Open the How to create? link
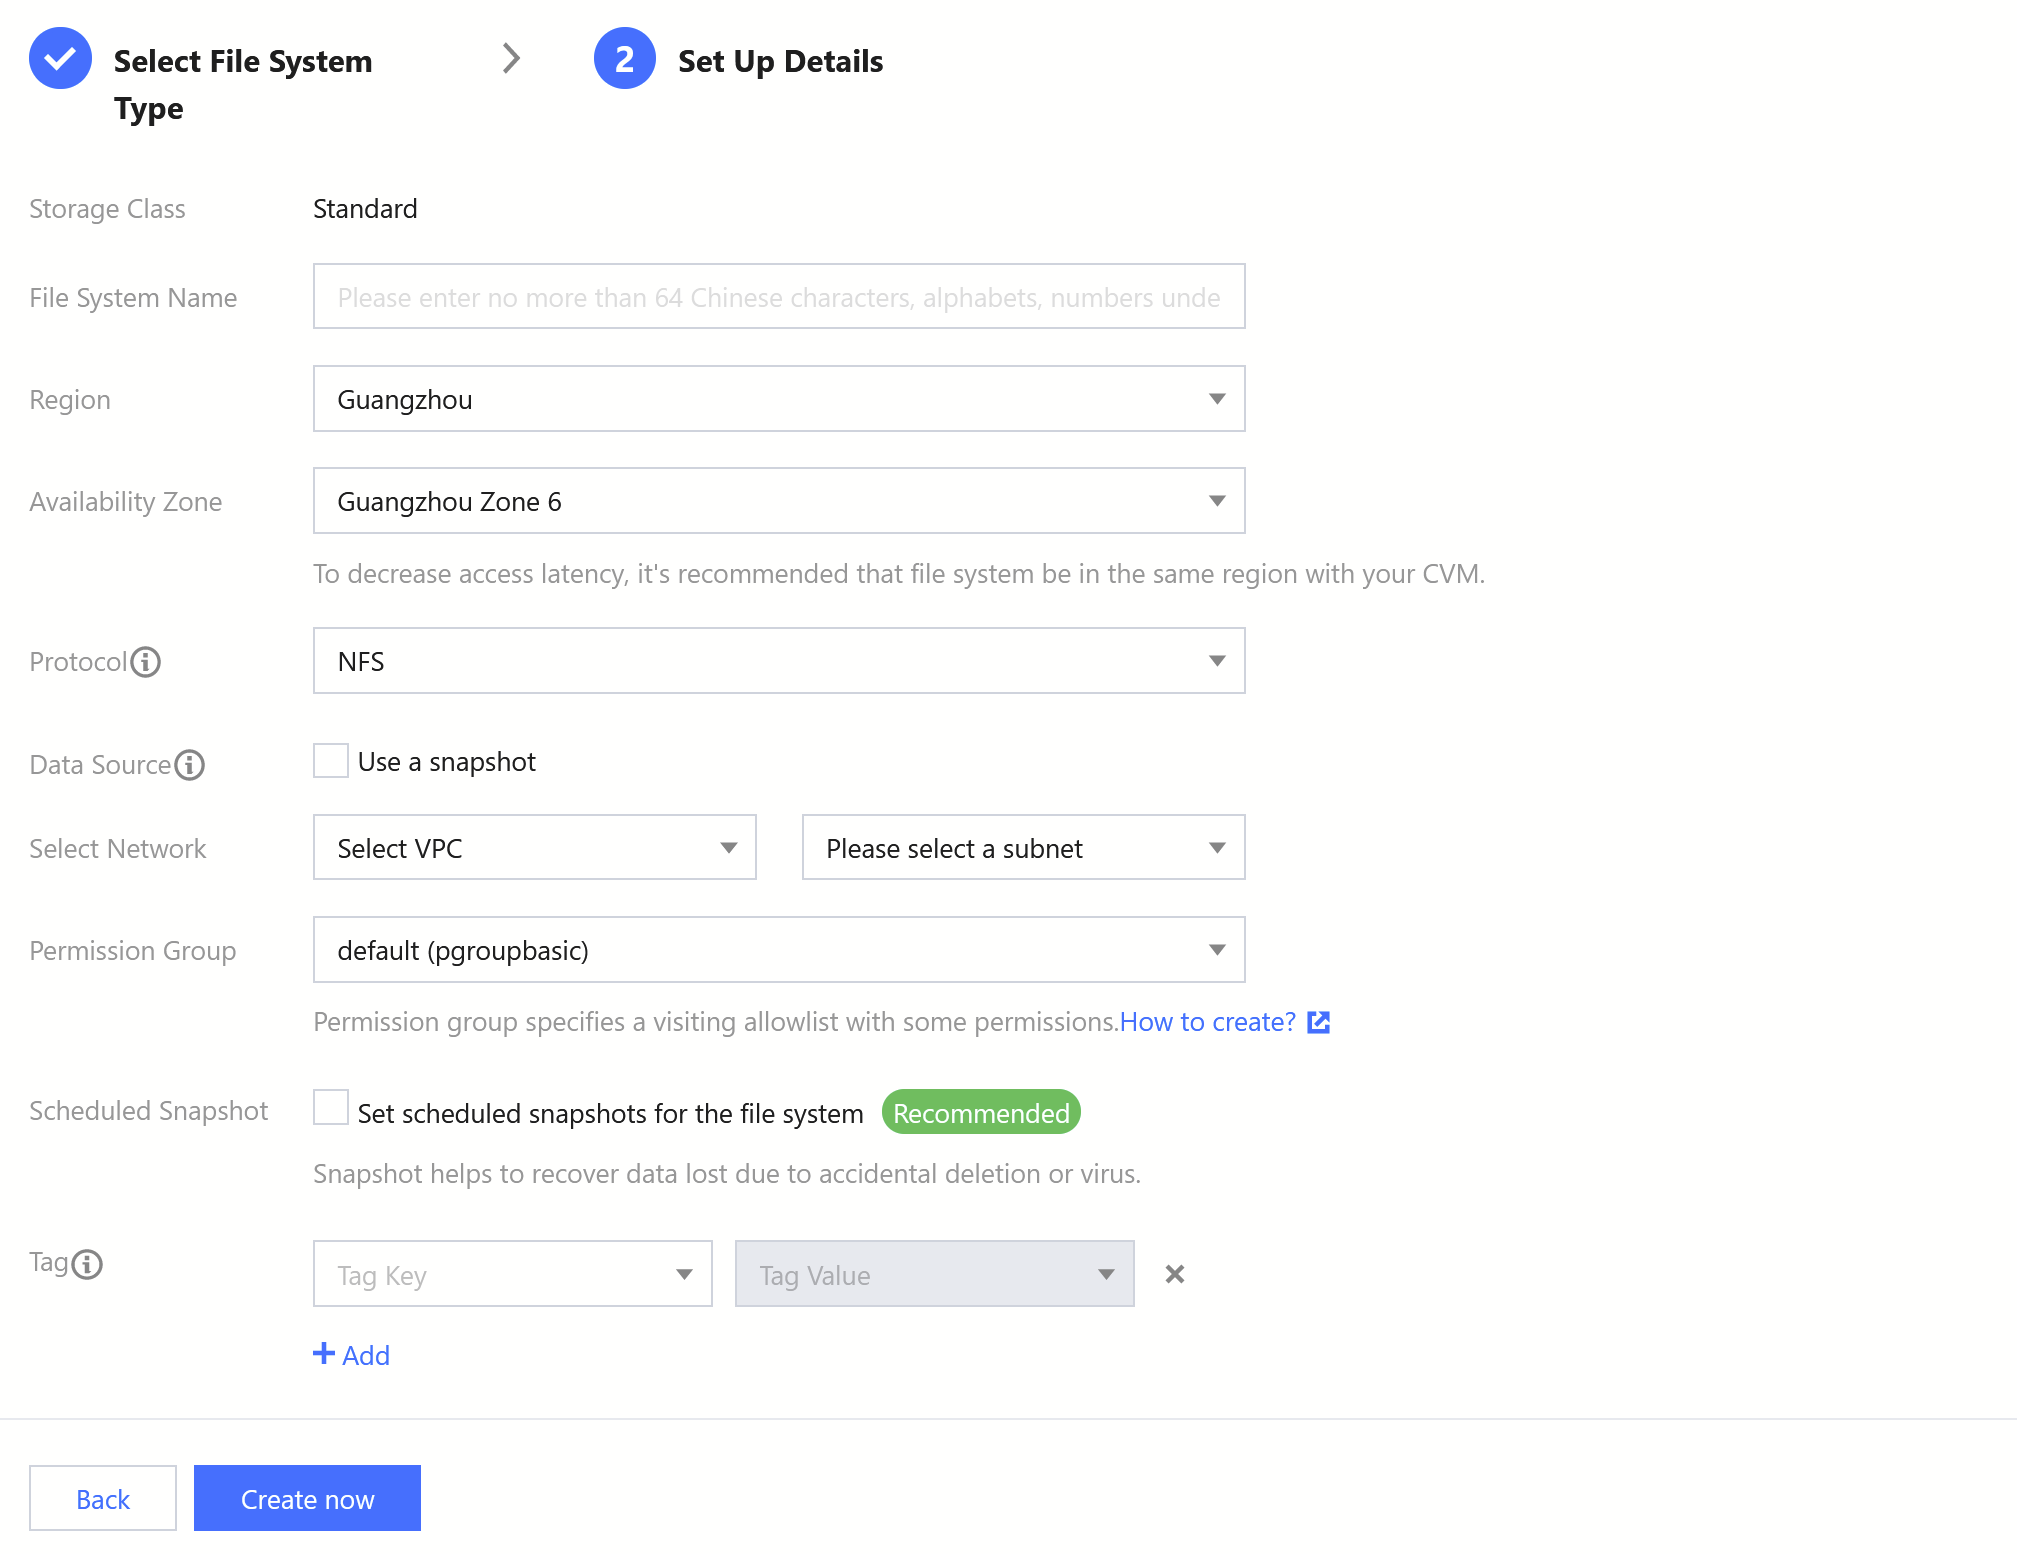 (x=1207, y=1022)
